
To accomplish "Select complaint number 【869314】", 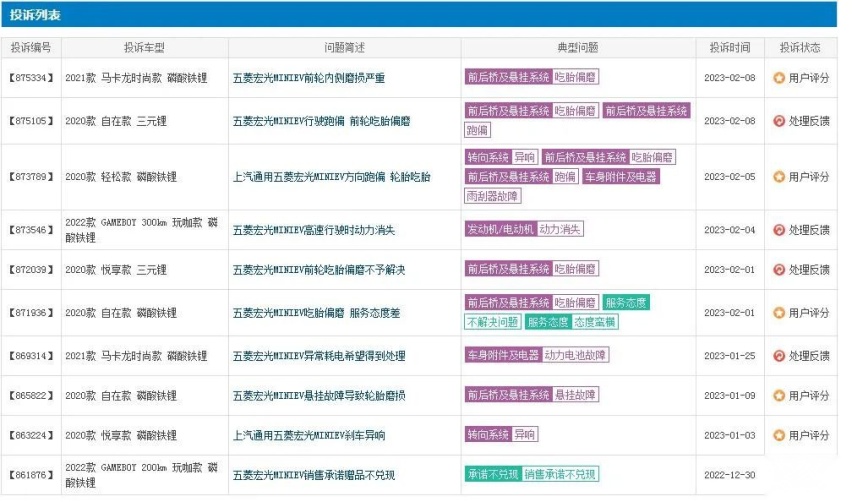I will click(31, 356).
